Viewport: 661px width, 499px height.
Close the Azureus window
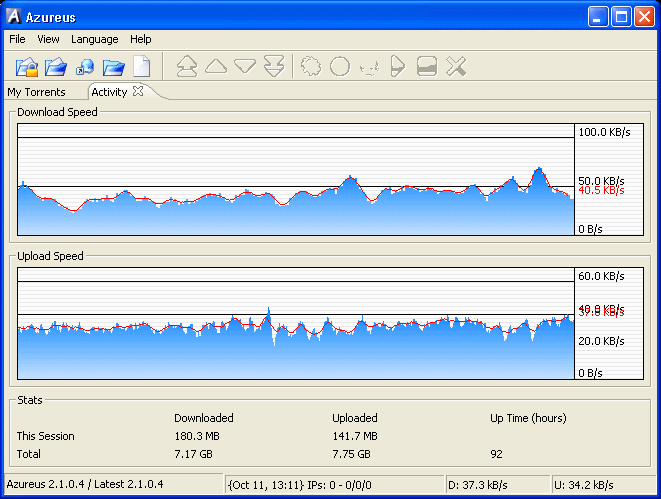644,17
